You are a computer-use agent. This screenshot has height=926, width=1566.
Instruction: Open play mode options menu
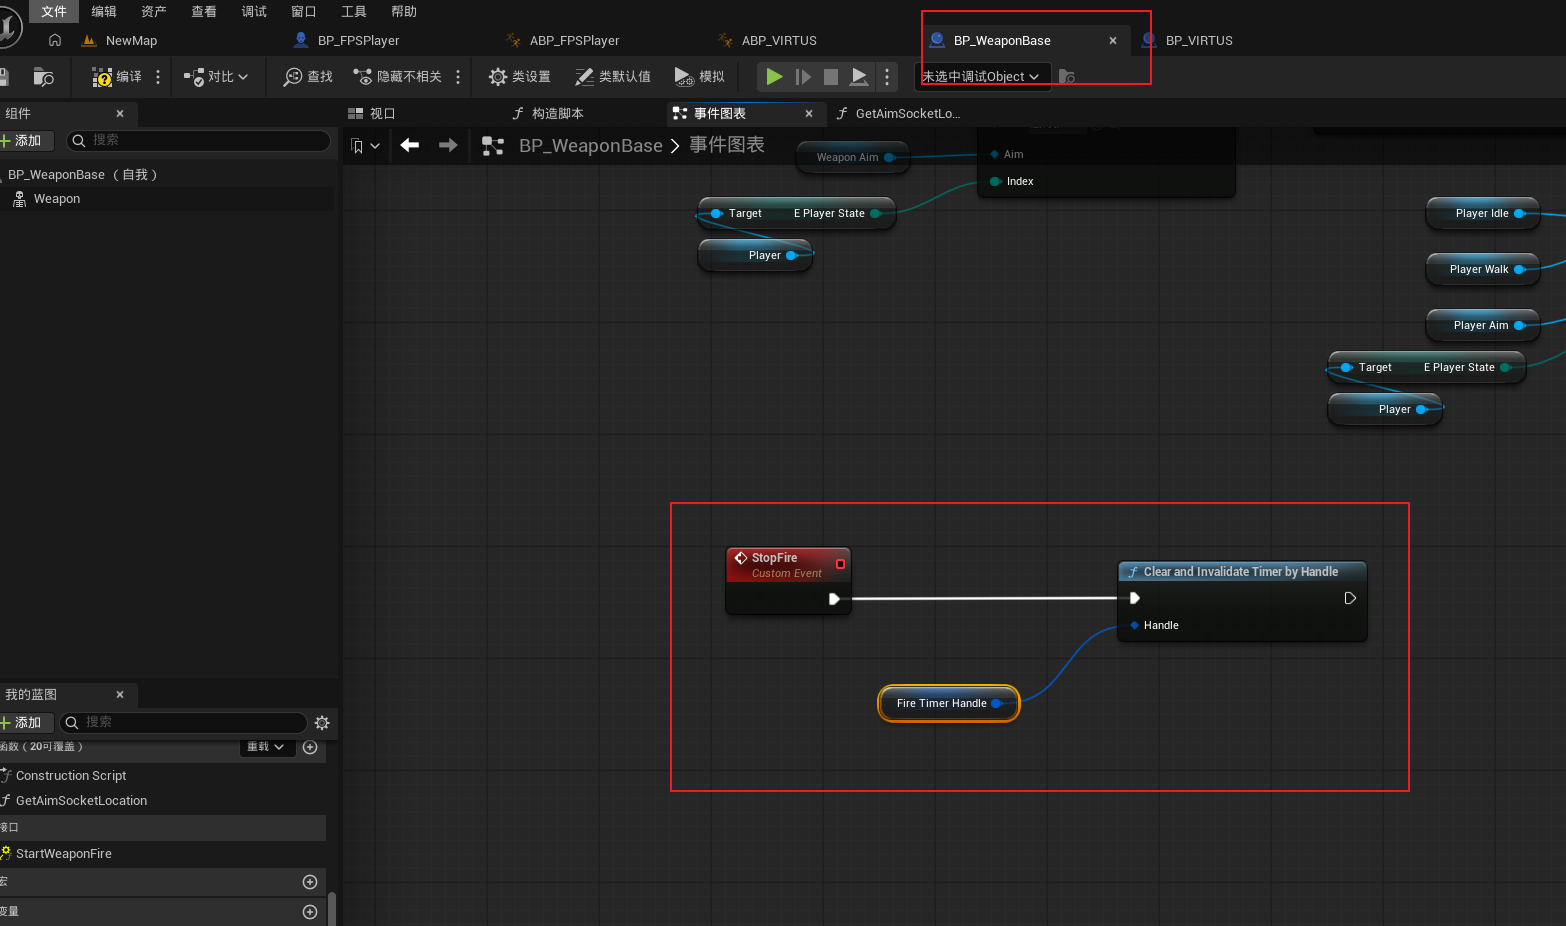pos(887,77)
